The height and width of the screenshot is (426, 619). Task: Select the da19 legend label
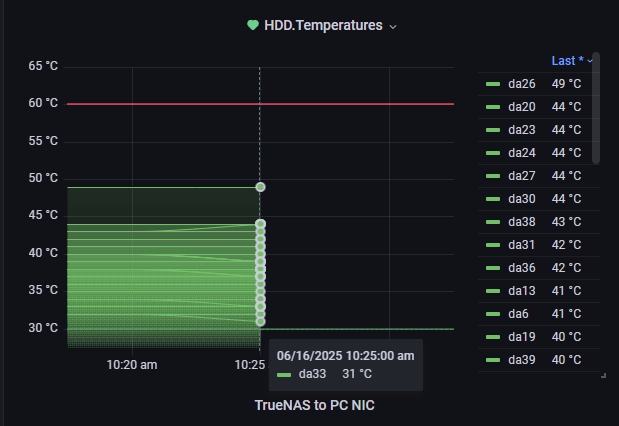[522, 337]
